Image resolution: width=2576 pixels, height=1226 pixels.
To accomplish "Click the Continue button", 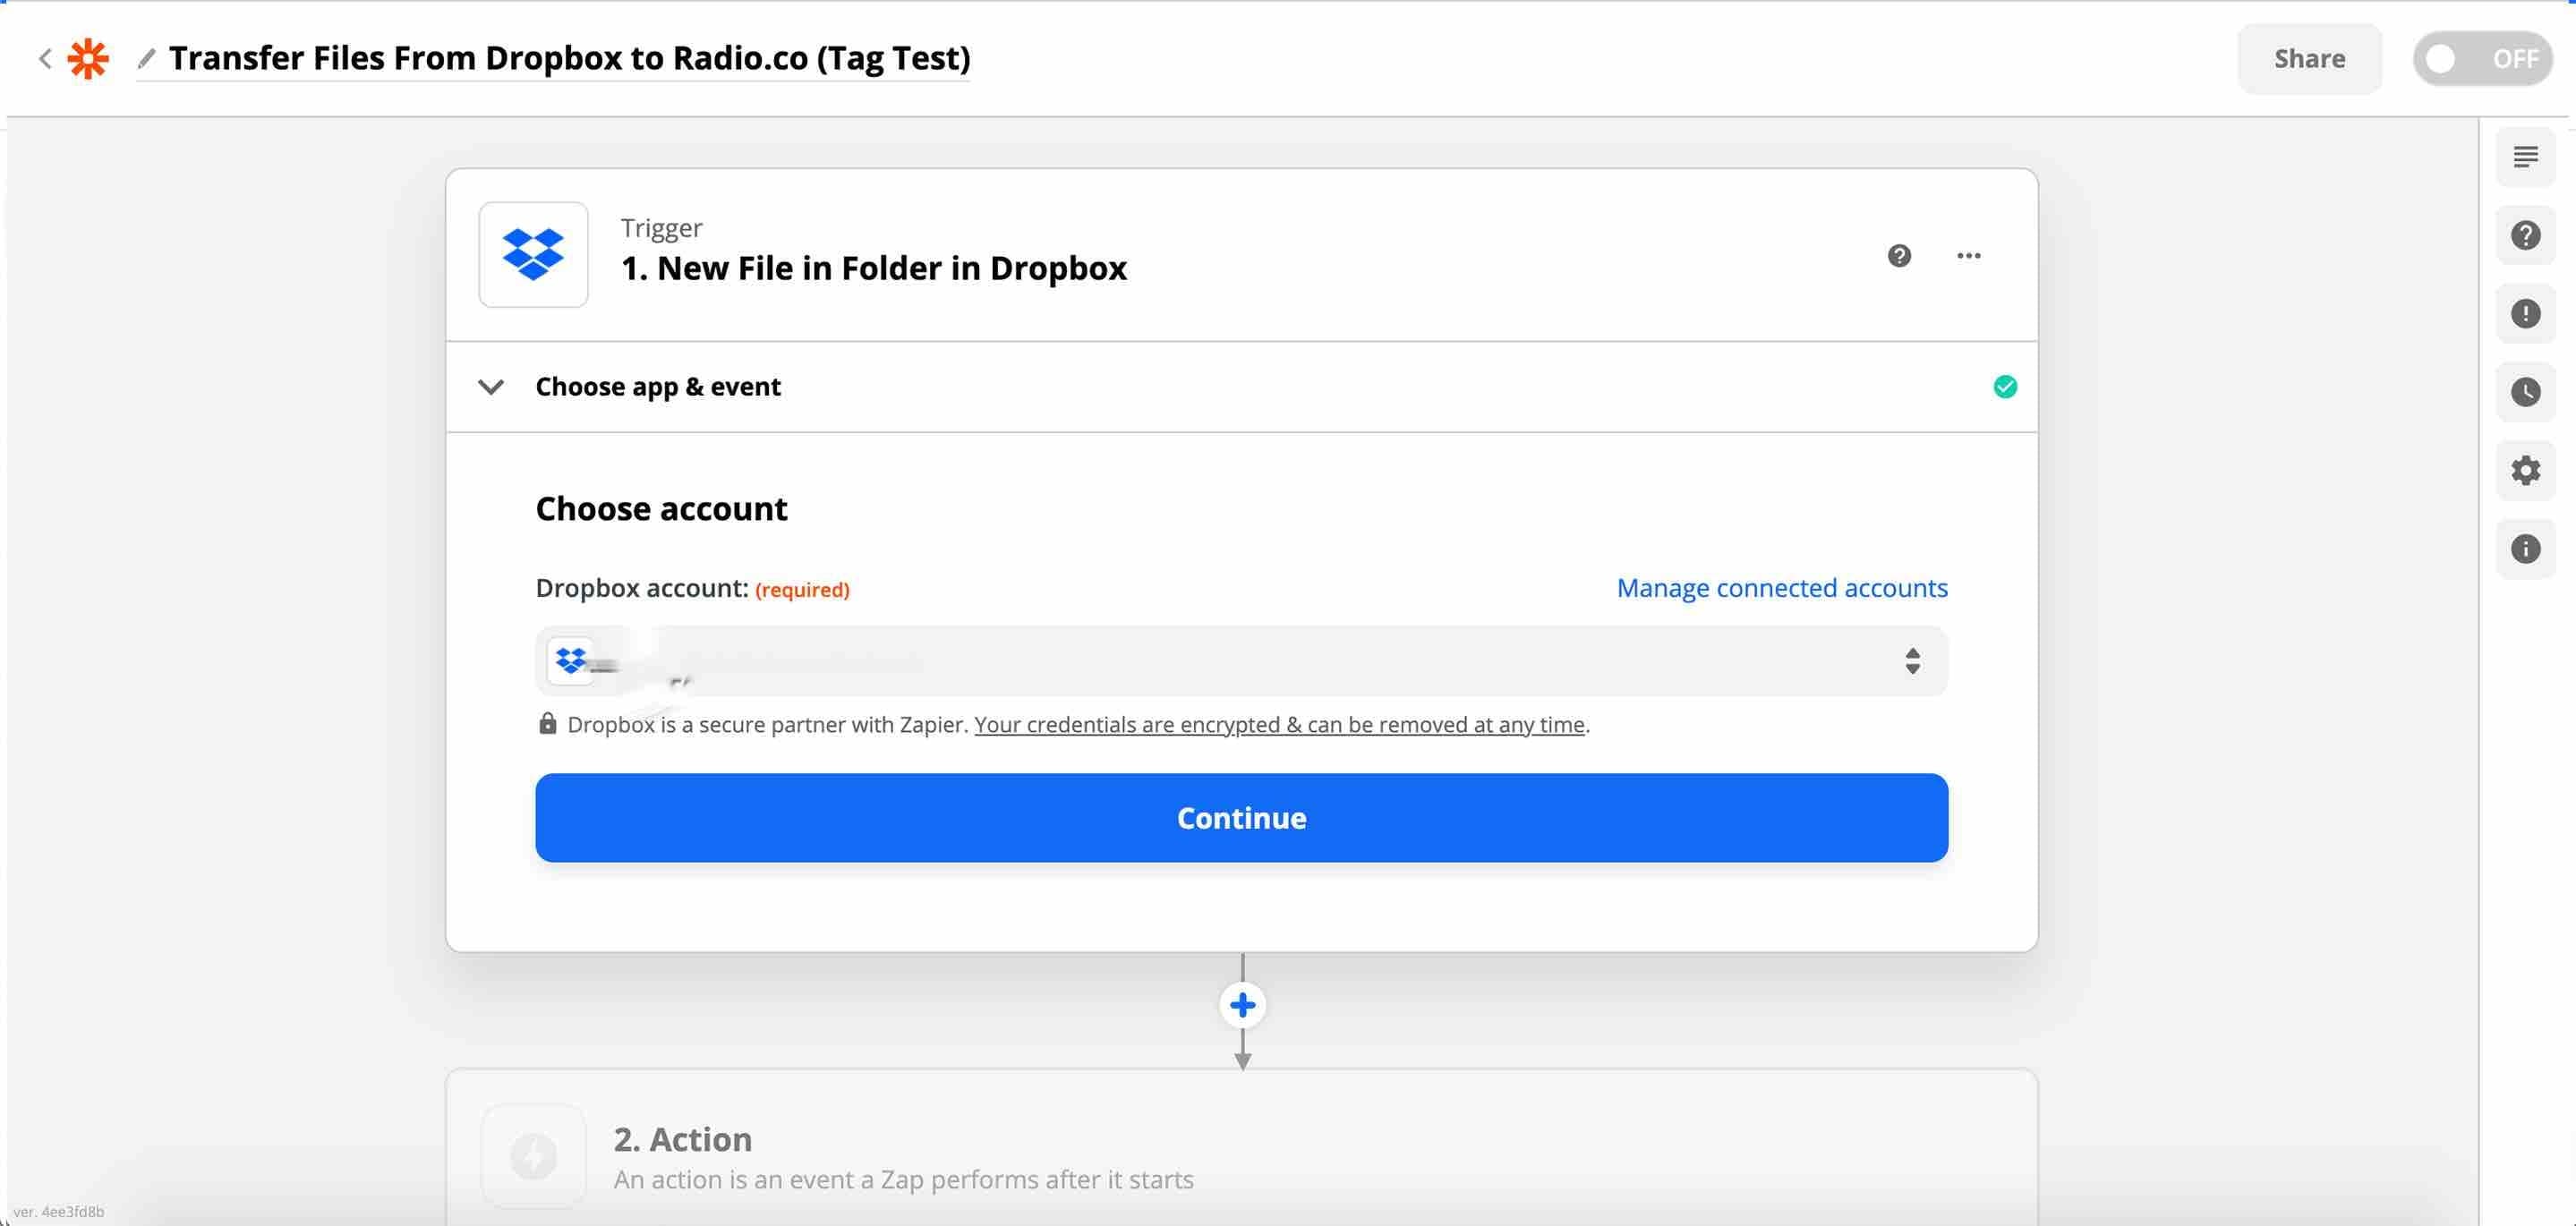I will (x=1241, y=818).
